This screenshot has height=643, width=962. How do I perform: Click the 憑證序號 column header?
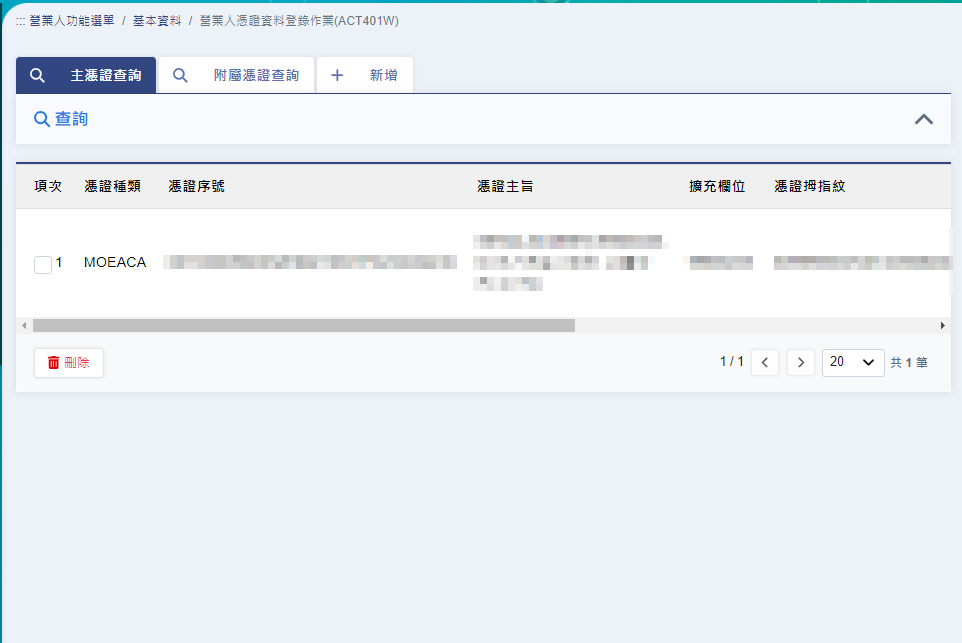click(196, 186)
